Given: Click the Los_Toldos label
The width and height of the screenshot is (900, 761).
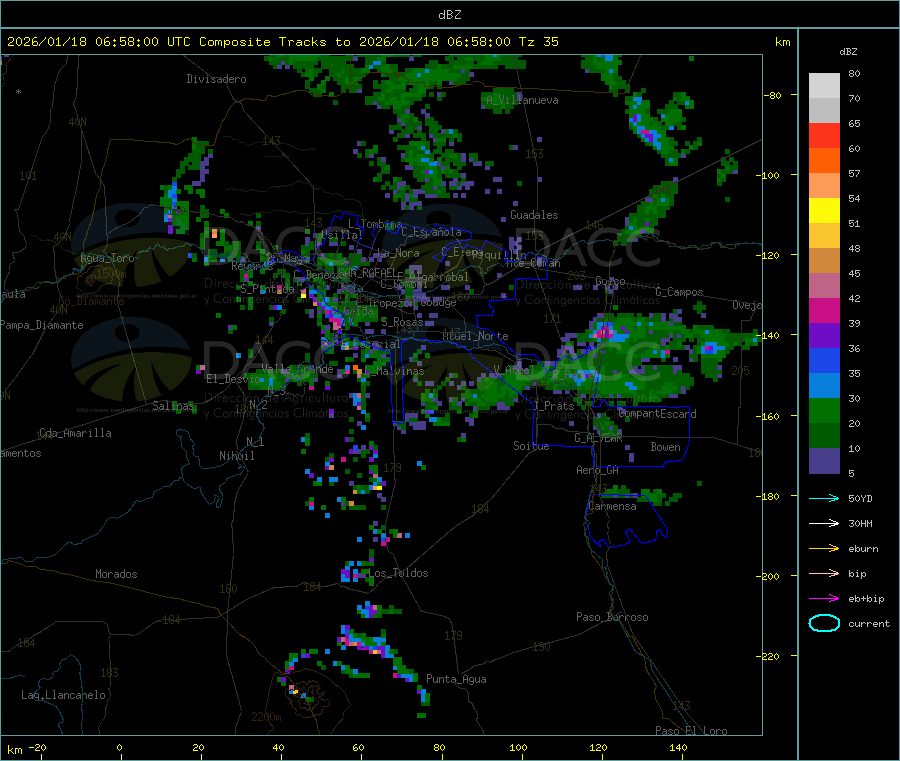Looking at the screenshot, I should coord(398,573).
